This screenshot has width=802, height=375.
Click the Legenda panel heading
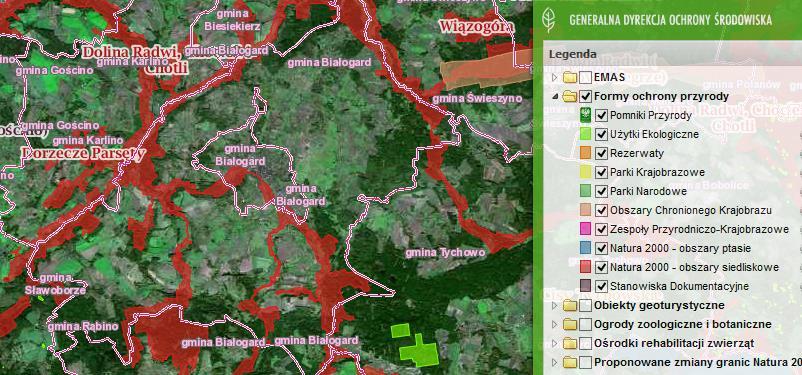pyautogui.click(x=572, y=54)
